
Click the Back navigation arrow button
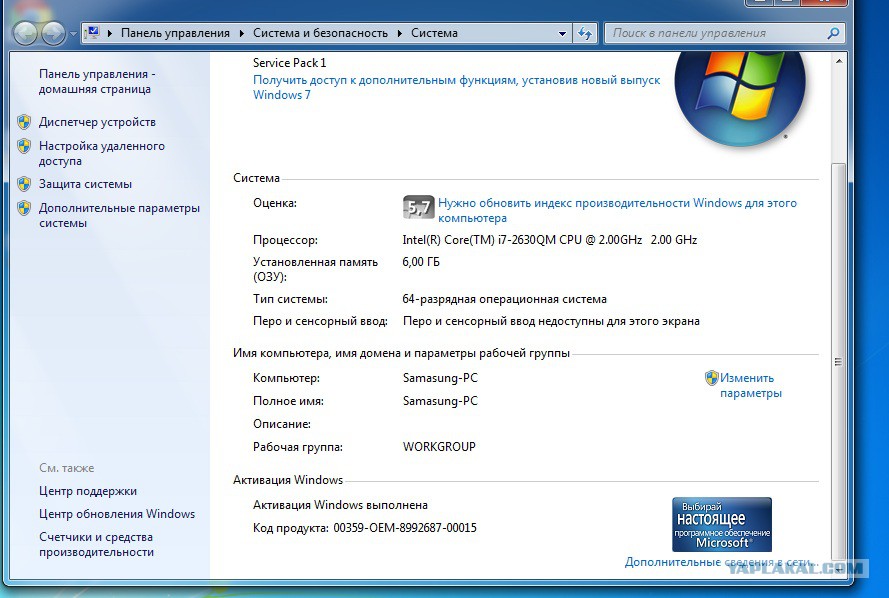pyautogui.click(x=26, y=33)
